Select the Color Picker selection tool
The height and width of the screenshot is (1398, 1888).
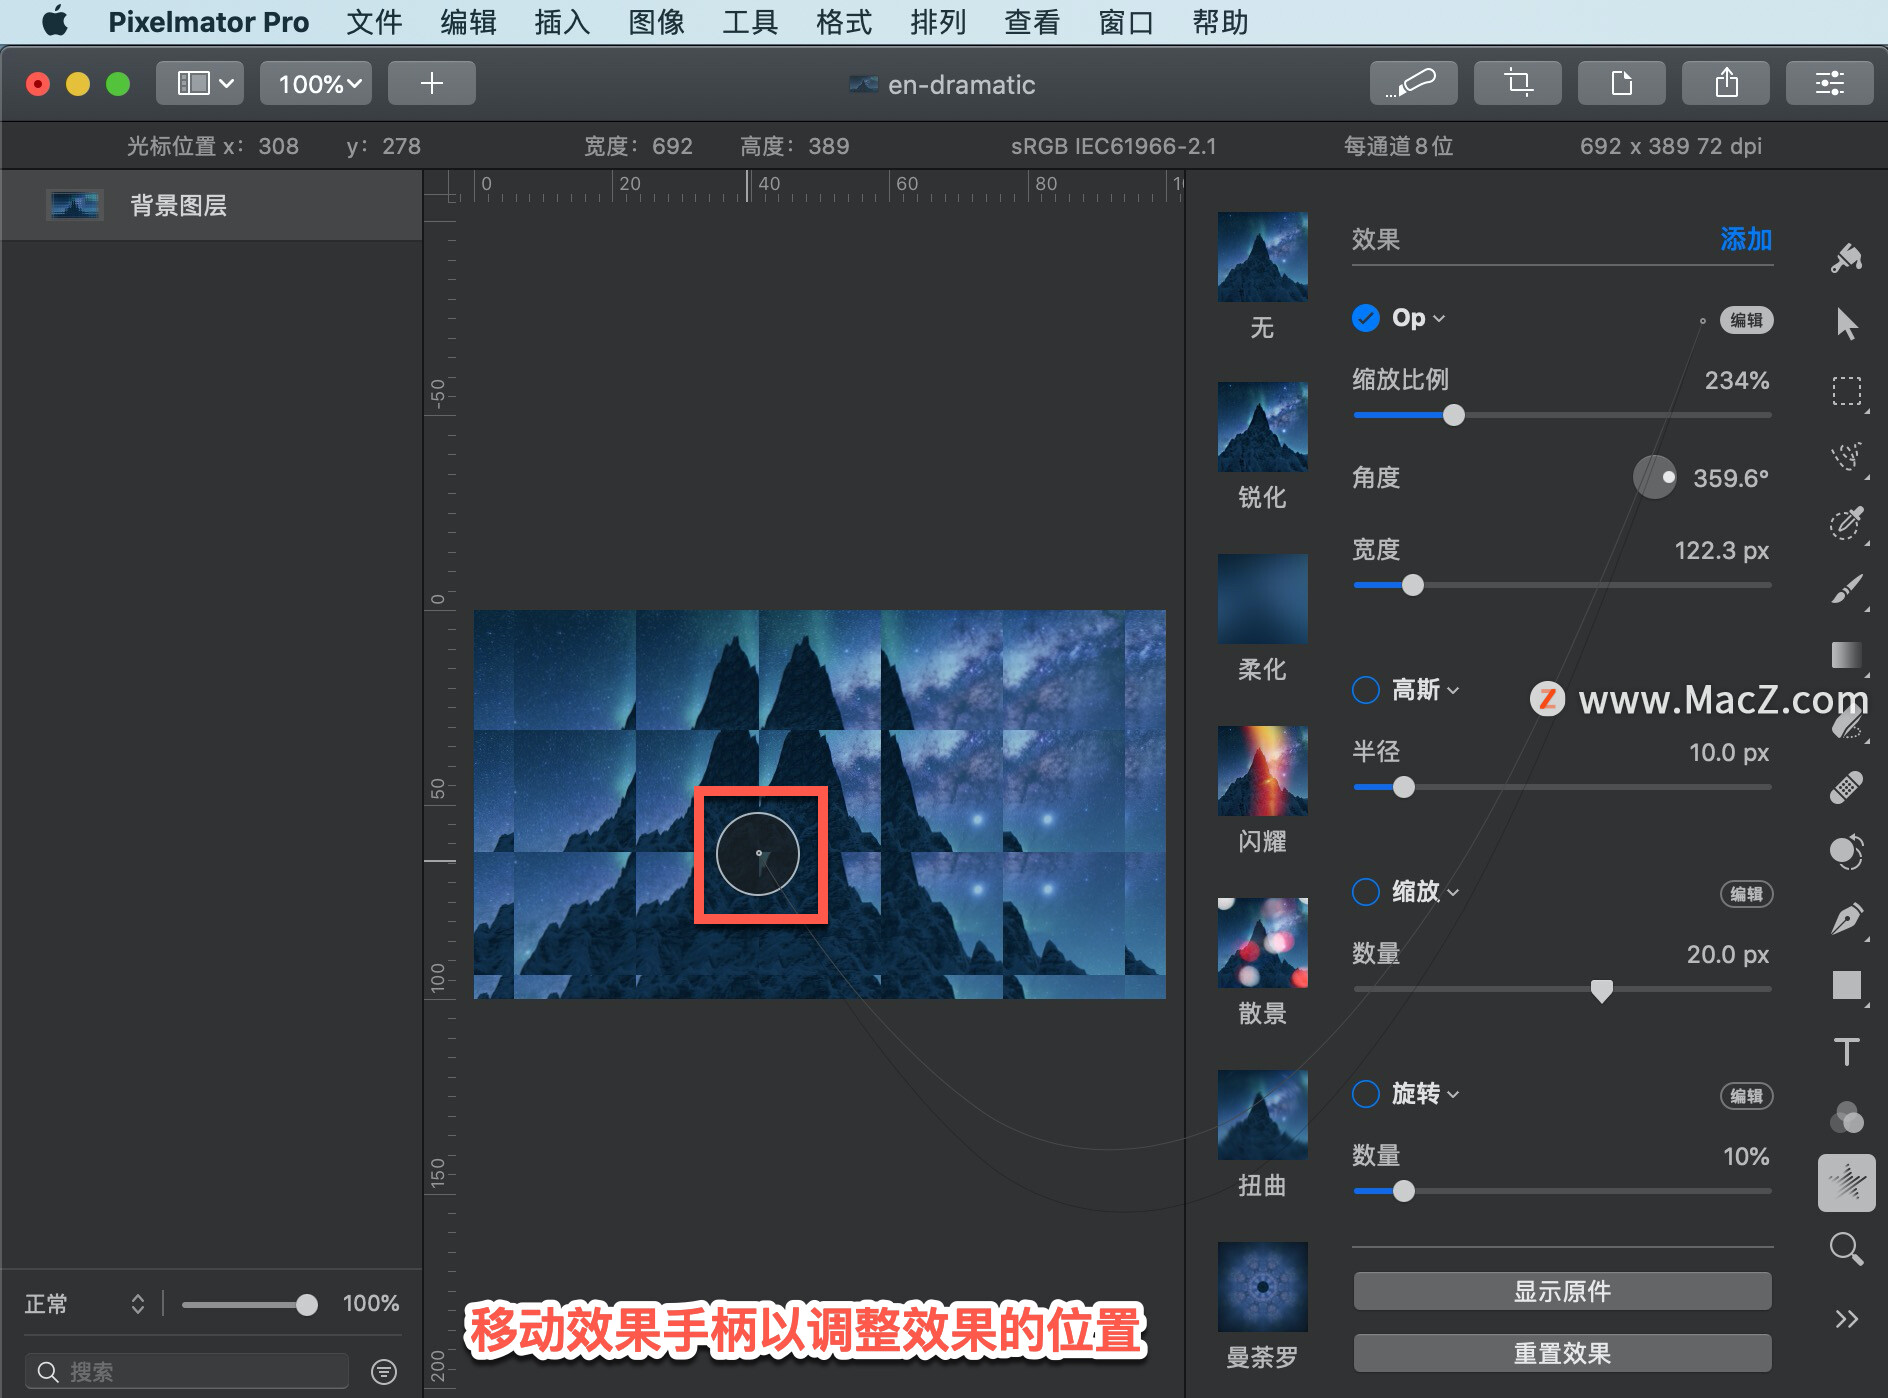[1846, 523]
